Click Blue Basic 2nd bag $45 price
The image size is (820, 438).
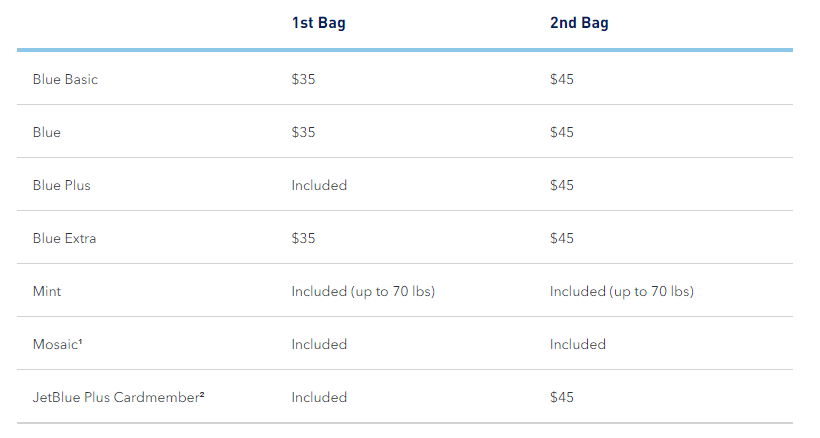[x=562, y=79]
